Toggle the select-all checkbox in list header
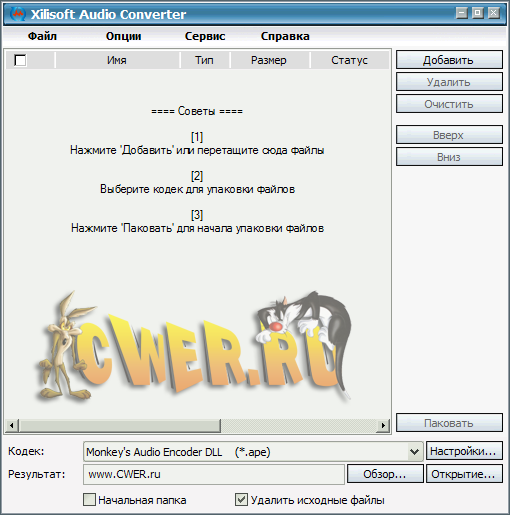This screenshot has width=510, height=515. tap(20, 60)
